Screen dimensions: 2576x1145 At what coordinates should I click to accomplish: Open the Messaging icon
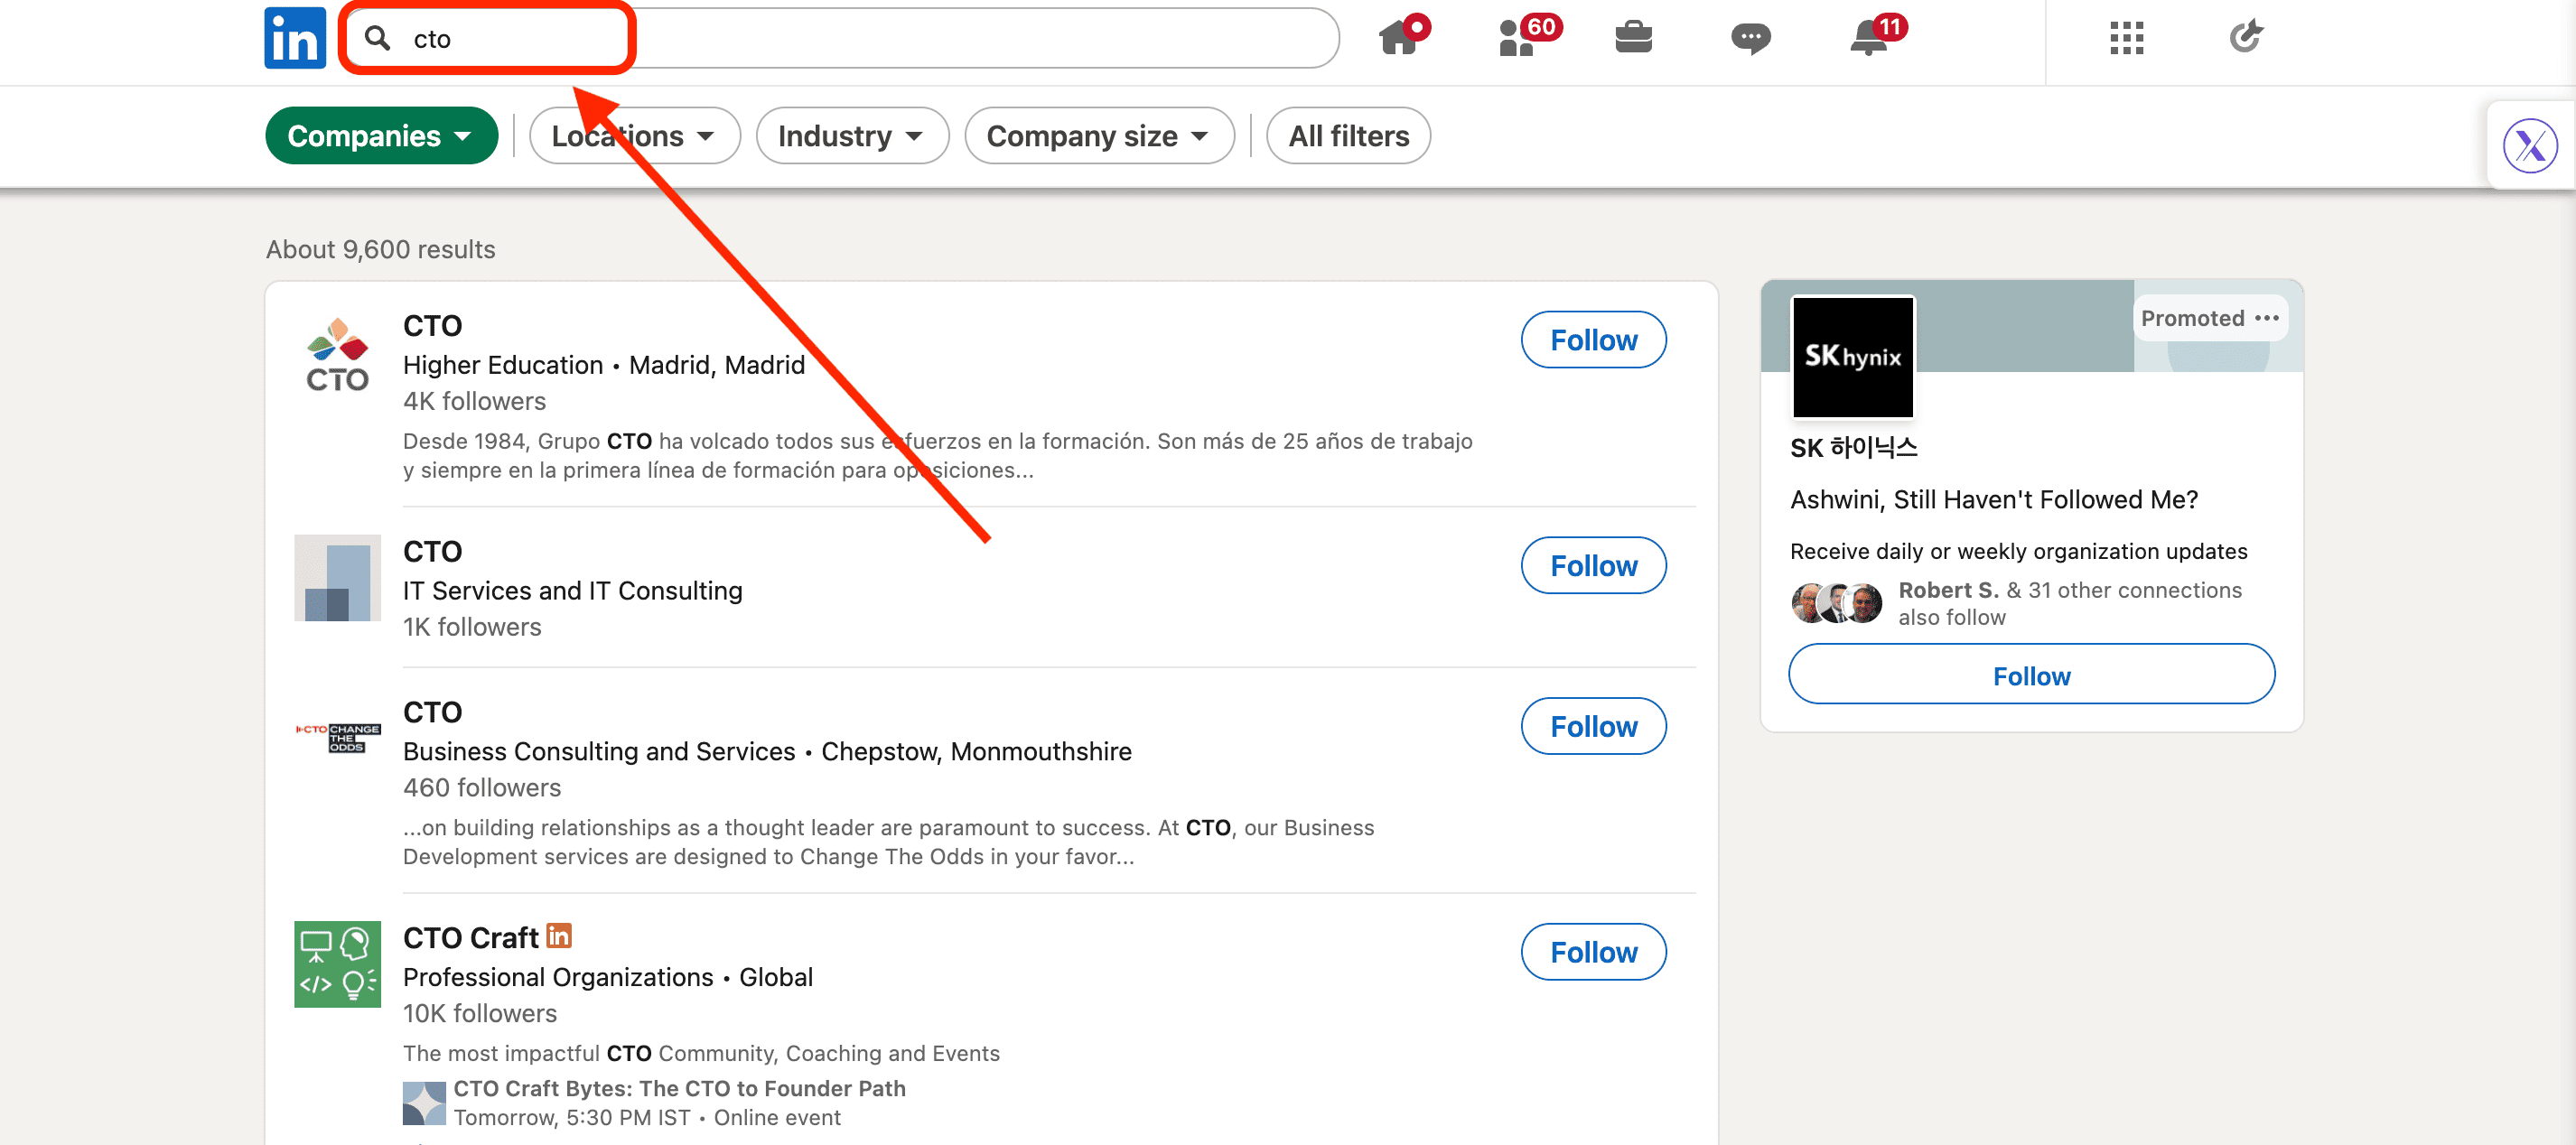point(1751,38)
